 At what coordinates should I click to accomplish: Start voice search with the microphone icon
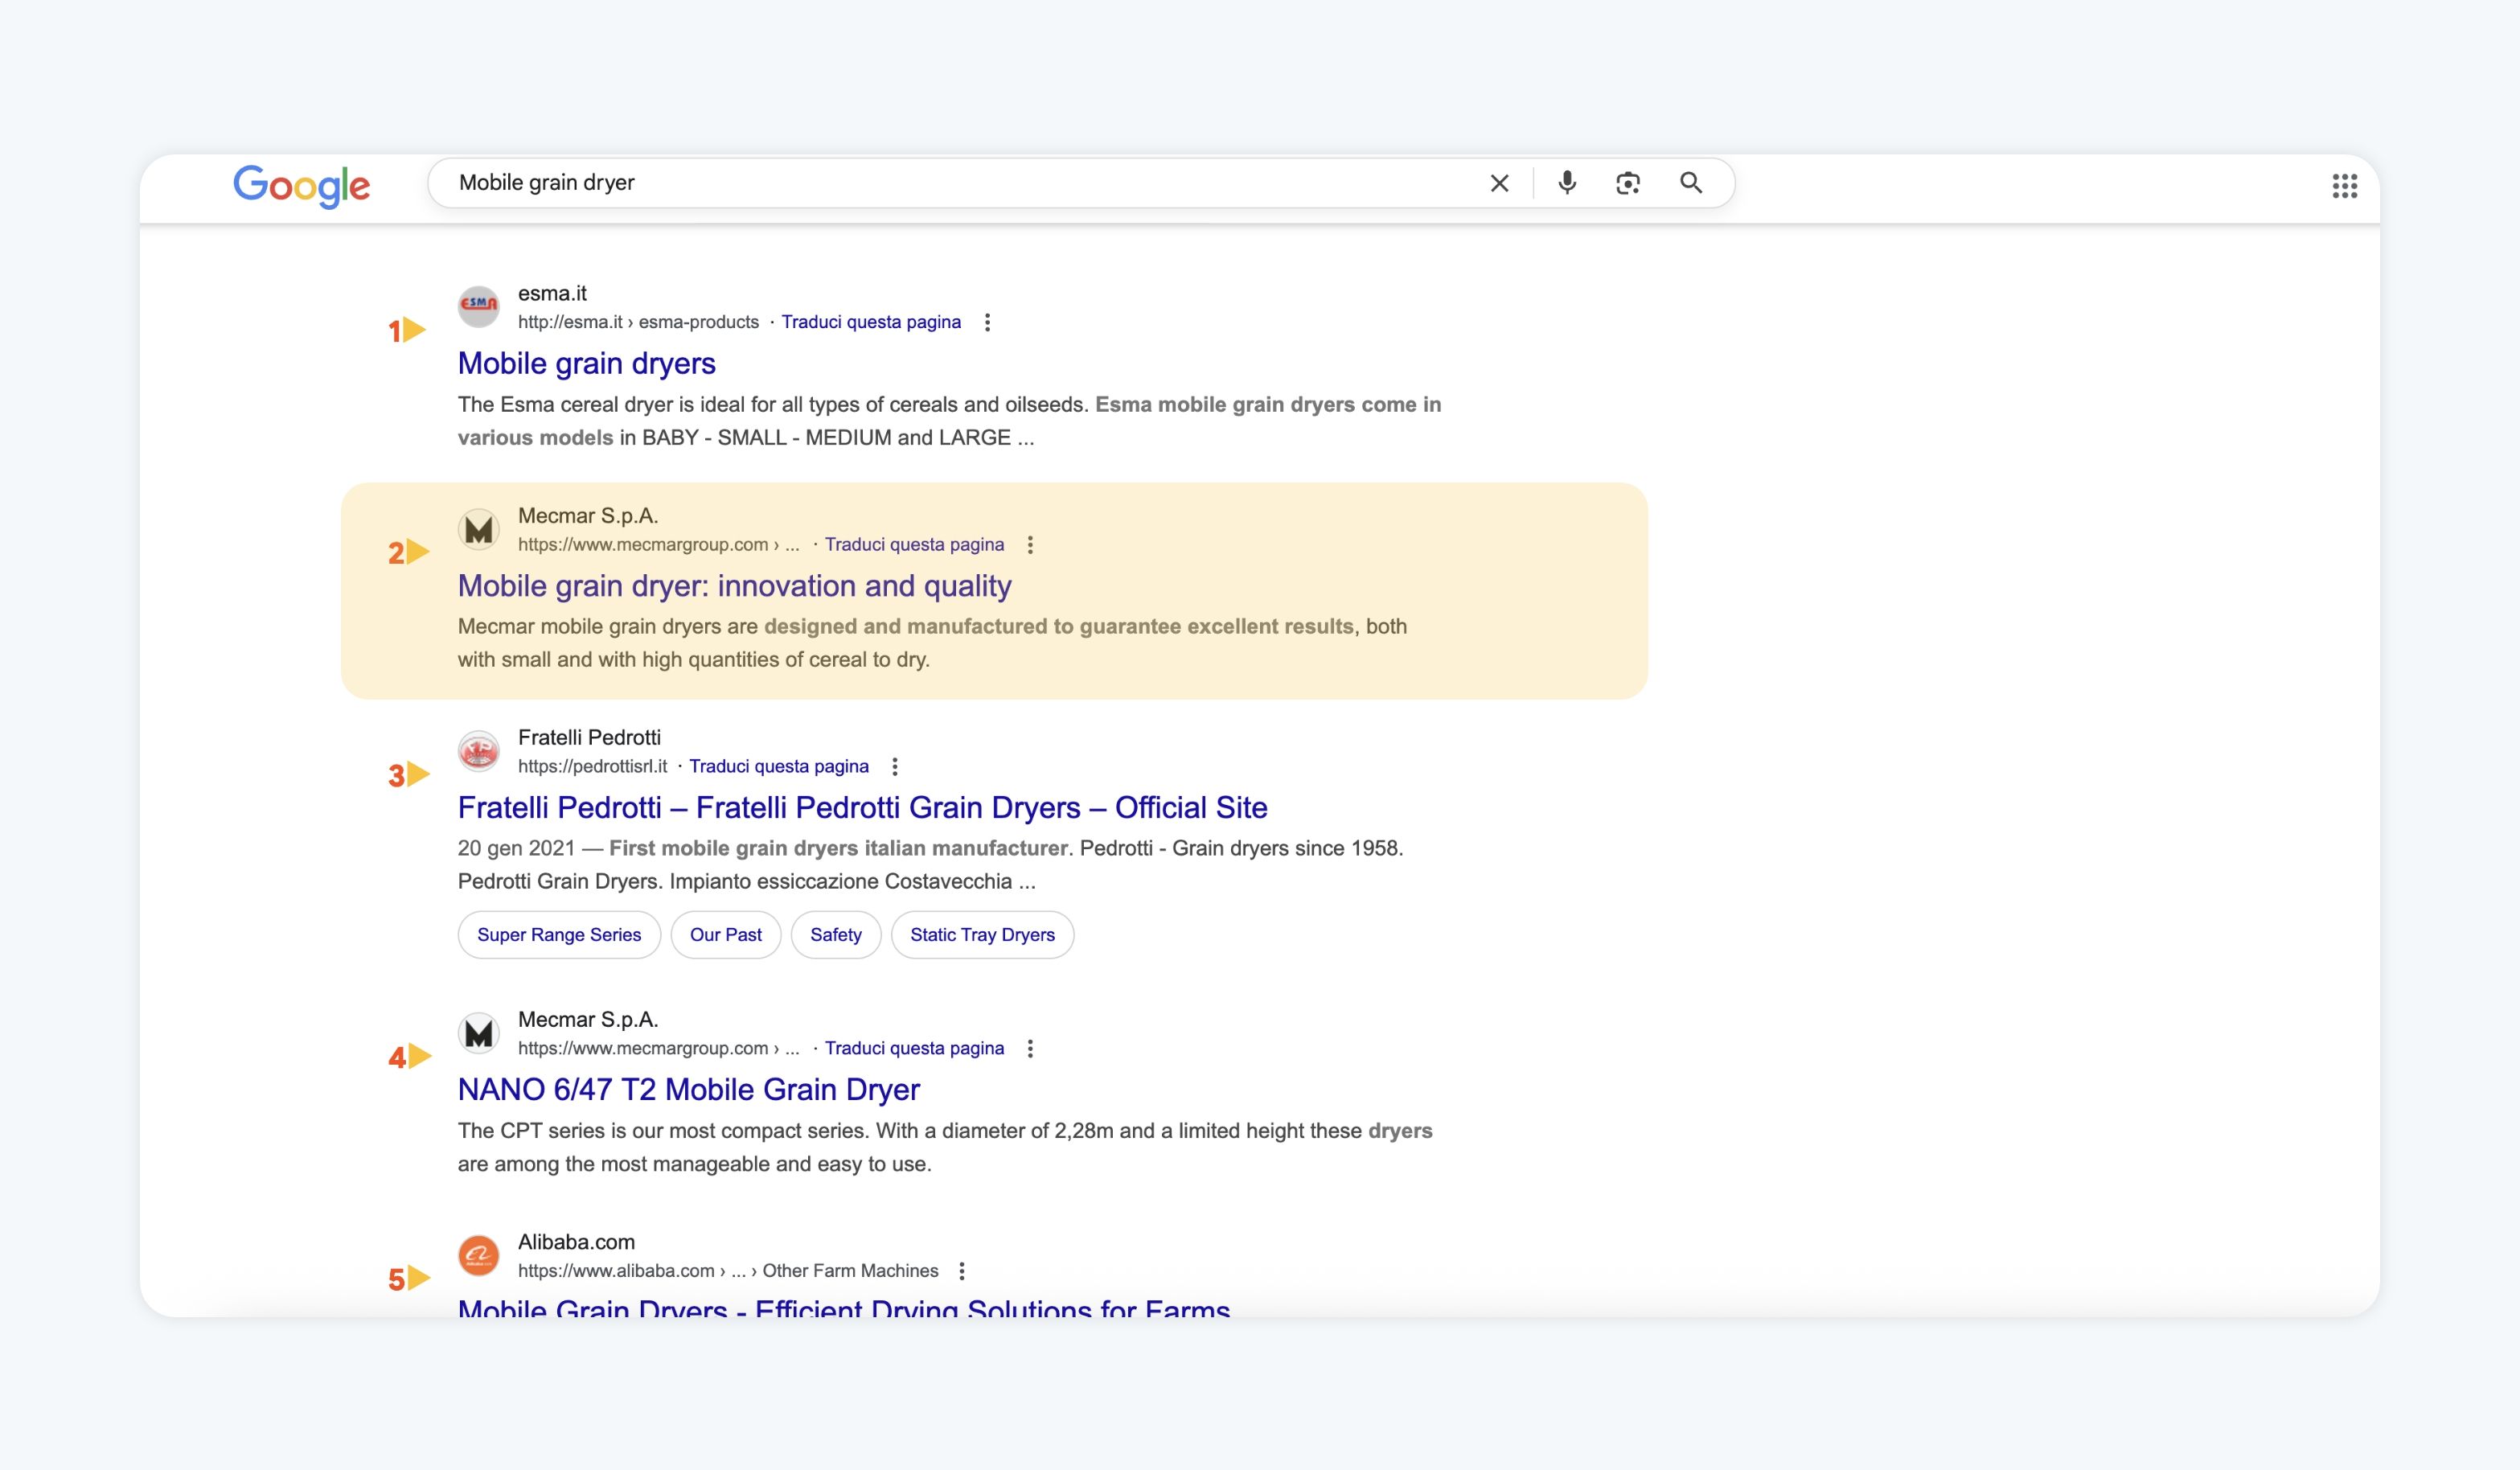point(1567,183)
